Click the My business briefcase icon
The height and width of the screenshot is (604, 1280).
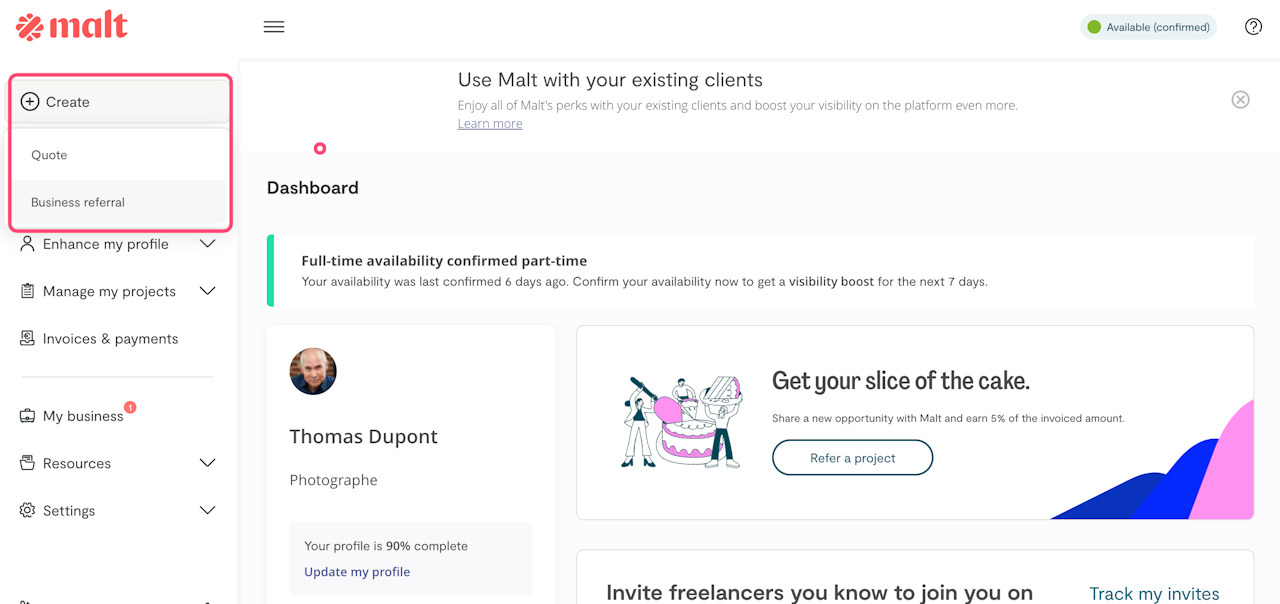coord(27,416)
